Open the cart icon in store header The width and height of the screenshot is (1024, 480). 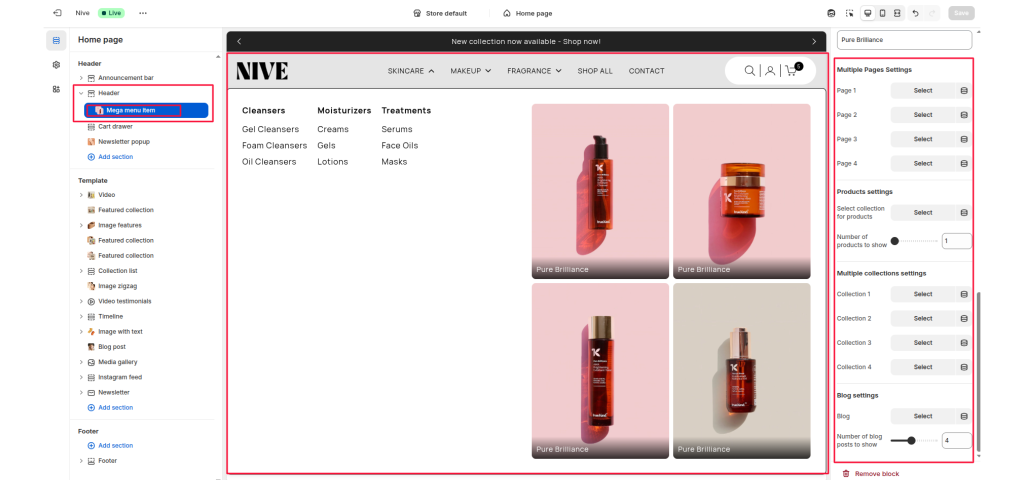pyautogui.click(x=791, y=71)
